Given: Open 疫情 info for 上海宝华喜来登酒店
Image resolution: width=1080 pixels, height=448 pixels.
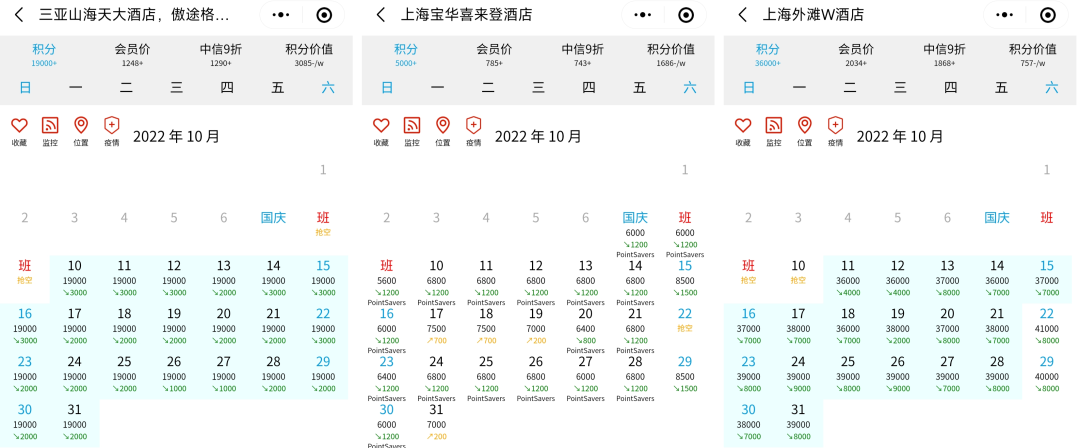Looking at the screenshot, I should (473, 131).
